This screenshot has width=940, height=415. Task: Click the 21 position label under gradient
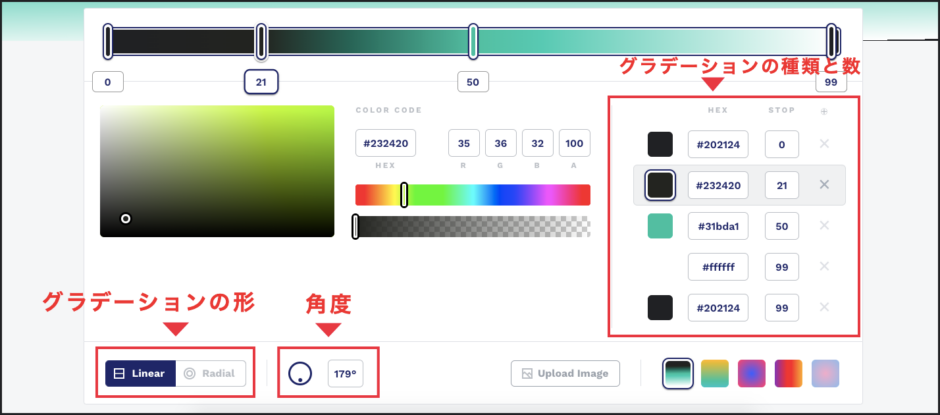pyautogui.click(x=261, y=82)
